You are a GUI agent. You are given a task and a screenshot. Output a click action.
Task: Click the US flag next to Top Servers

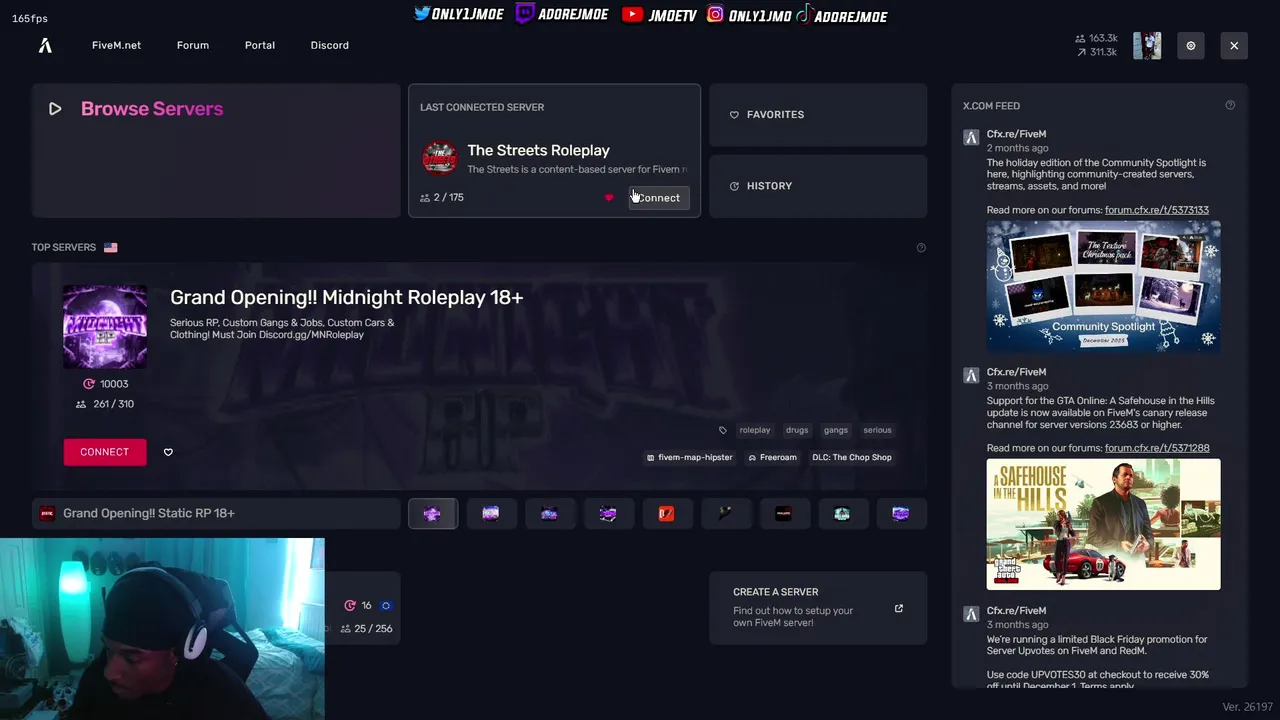click(111, 247)
